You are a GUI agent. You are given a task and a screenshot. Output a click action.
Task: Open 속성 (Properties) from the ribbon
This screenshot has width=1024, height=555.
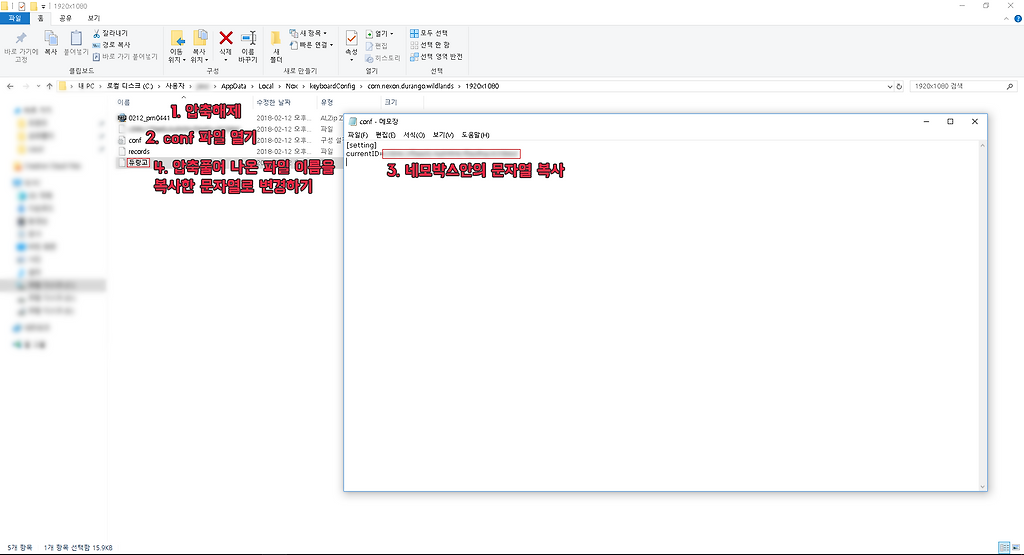pyautogui.click(x=351, y=46)
